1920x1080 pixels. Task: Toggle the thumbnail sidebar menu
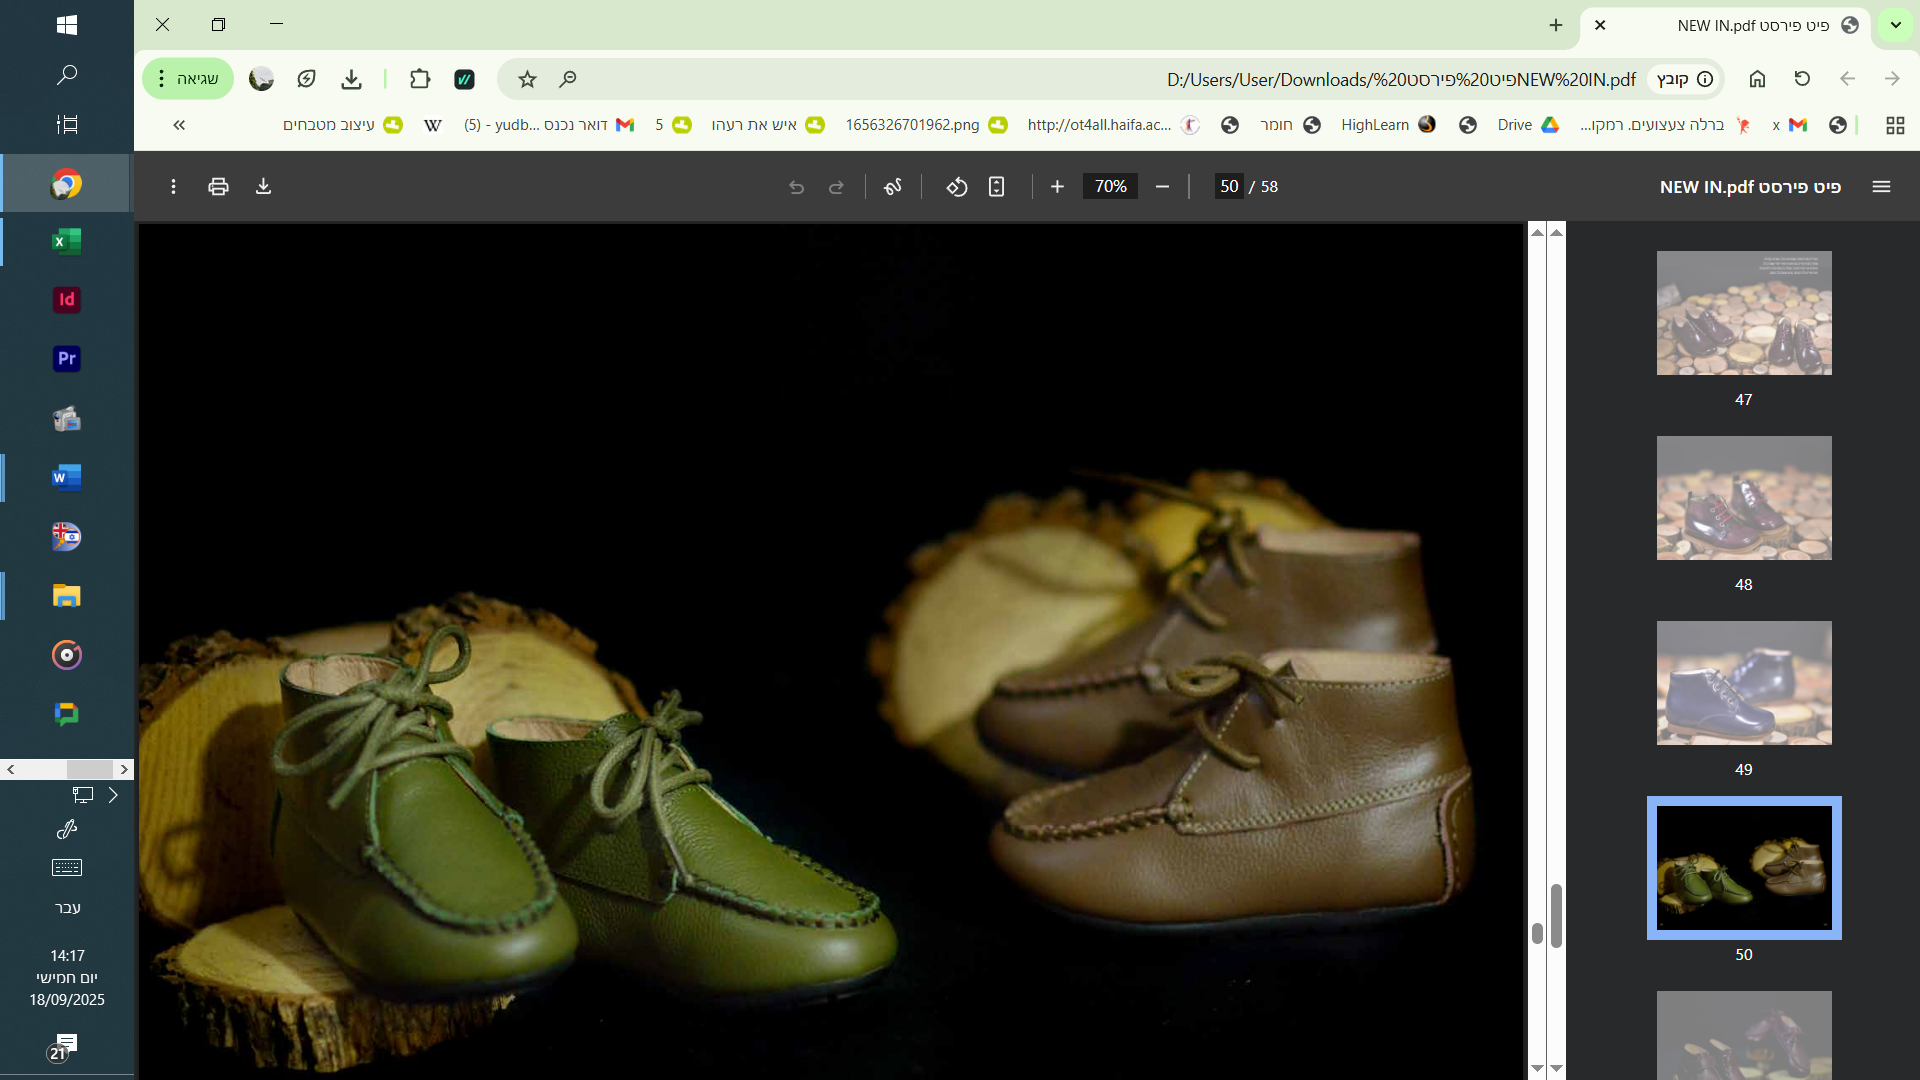[1881, 187]
